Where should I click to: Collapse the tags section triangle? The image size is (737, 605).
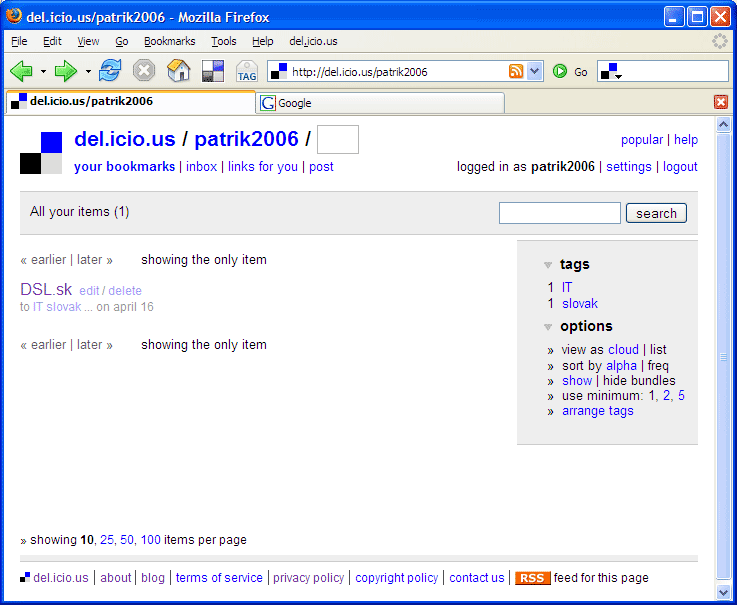pyautogui.click(x=548, y=265)
